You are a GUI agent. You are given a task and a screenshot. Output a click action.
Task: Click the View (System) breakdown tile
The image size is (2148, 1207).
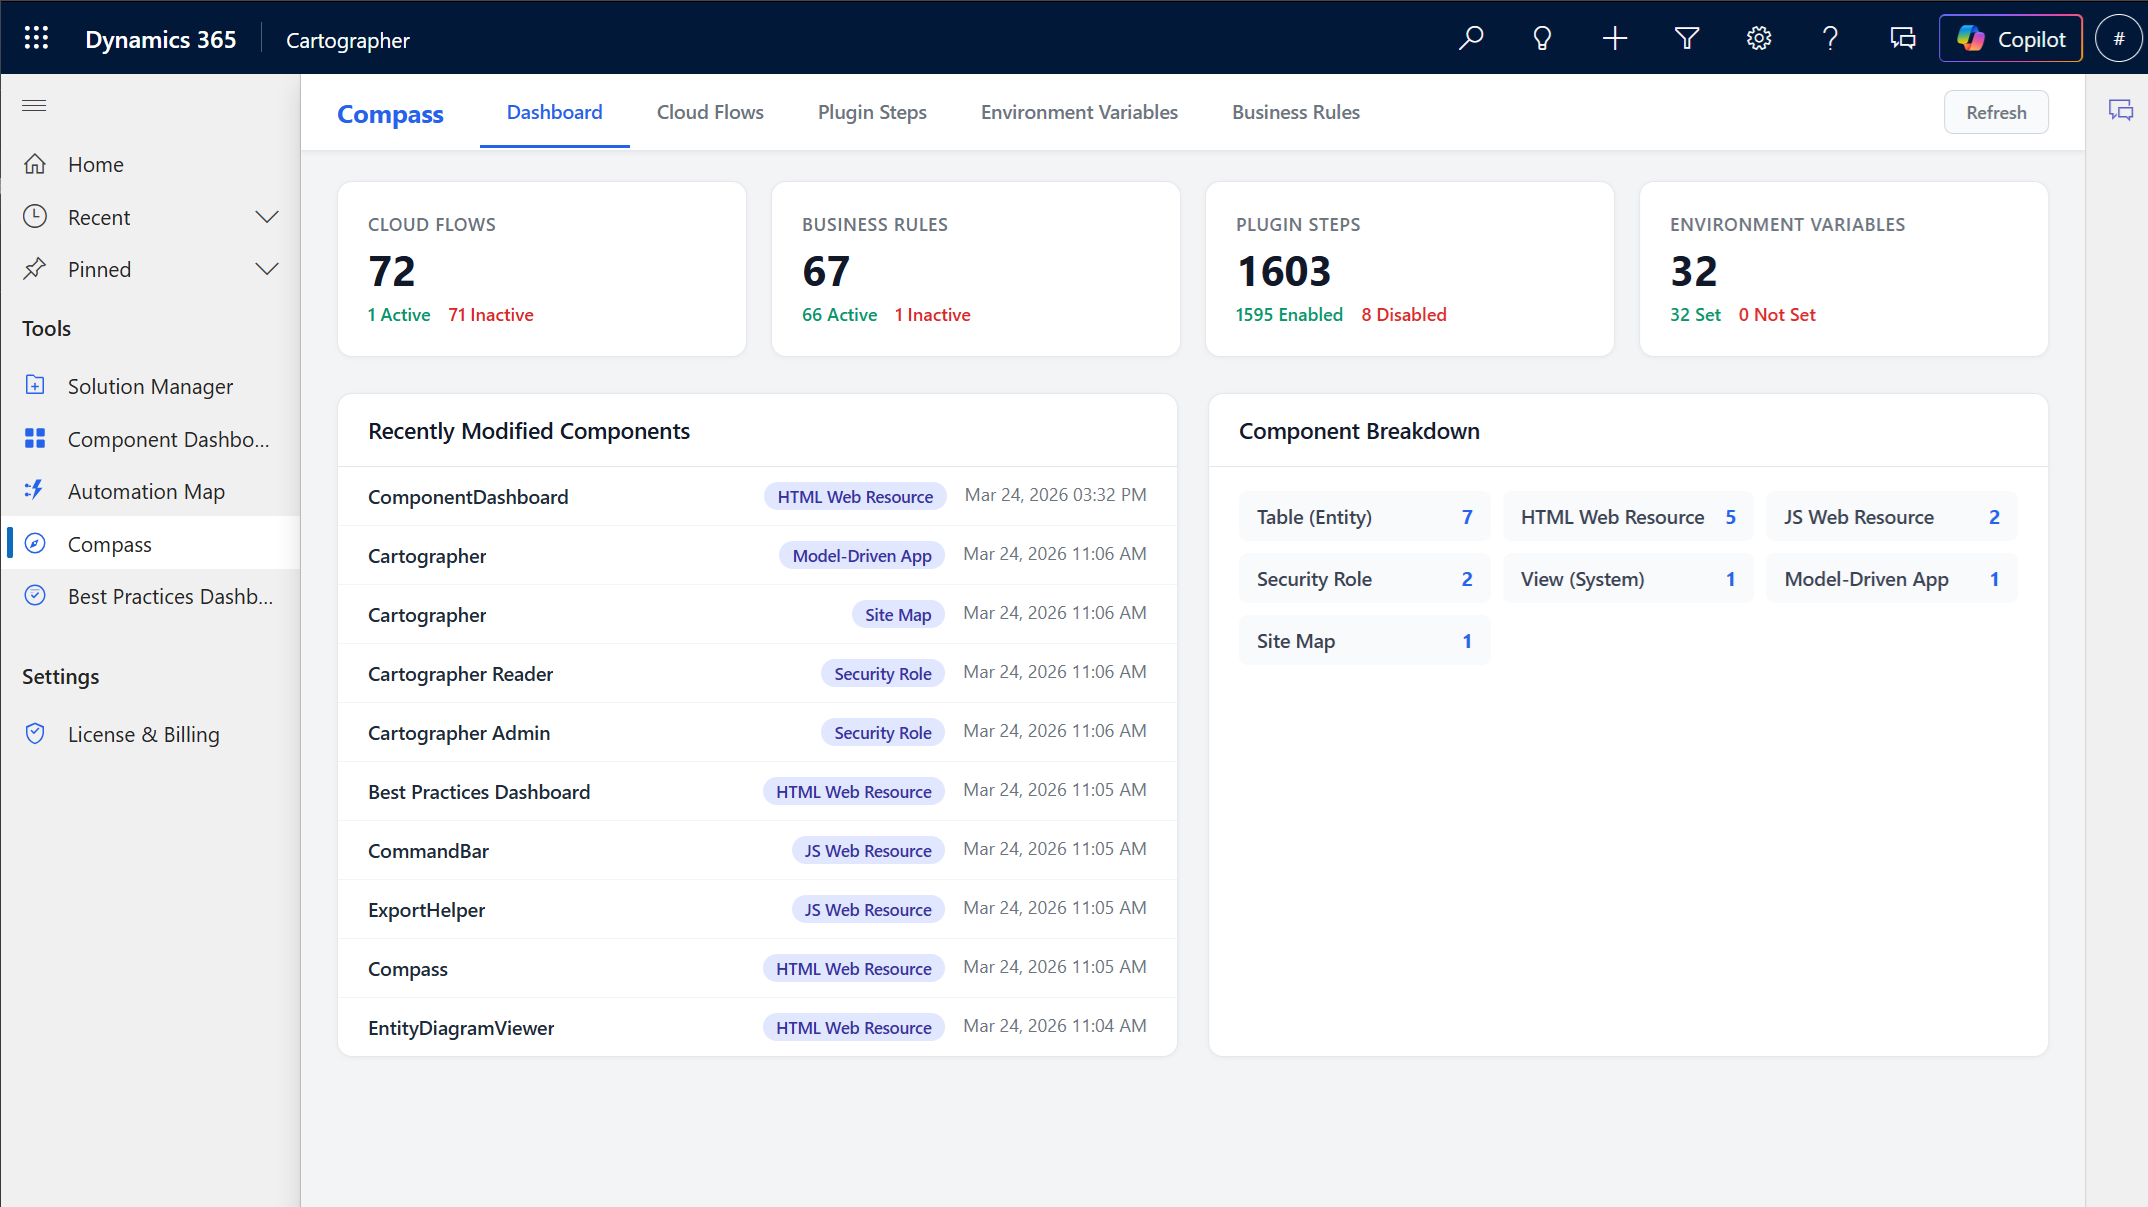[1628, 579]
